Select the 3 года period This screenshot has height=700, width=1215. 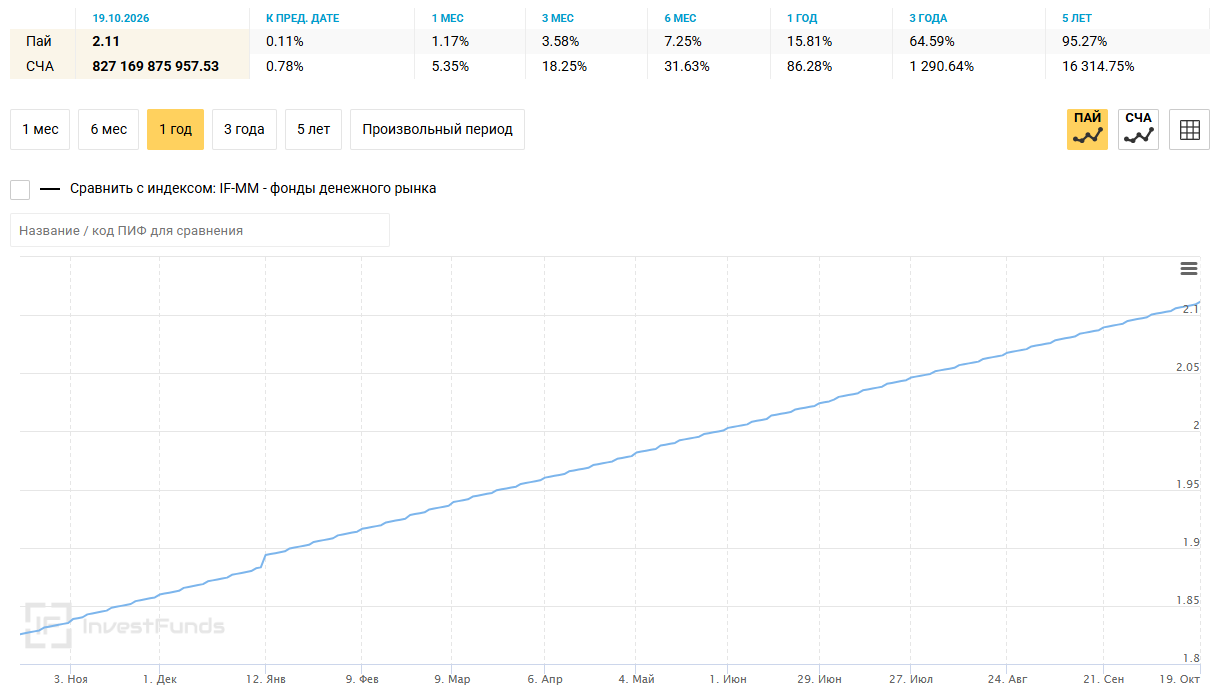pyautogui.click(x=244, y=130)
